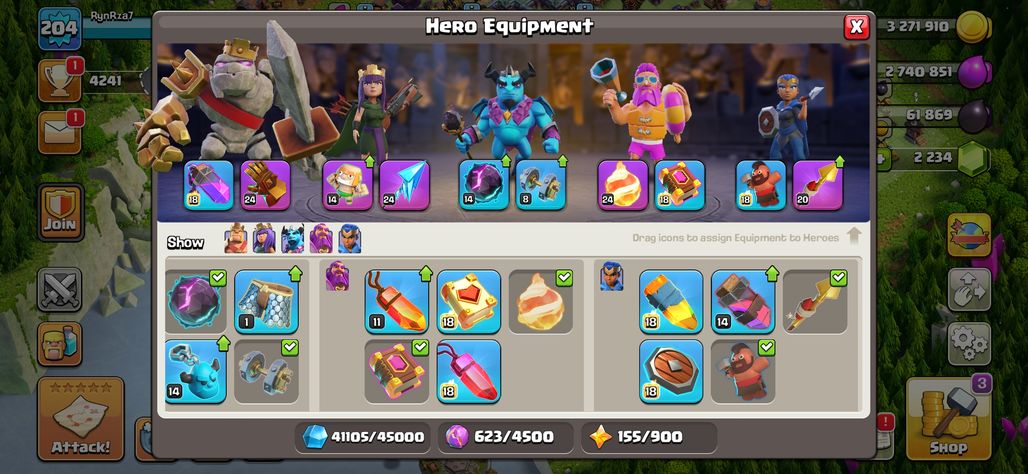Filter equipment by Barbarian King icon
The height and width of the screenshot is (474, 1028).
click(x=236, y=239)
